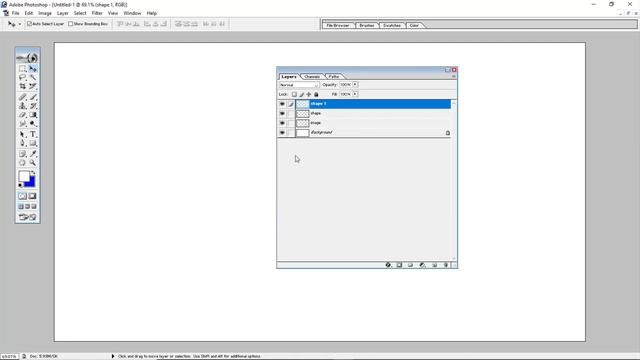This screenshot has height=360, width=640.
Task: Switch foreground and background colors
Action: coord(33,173)
